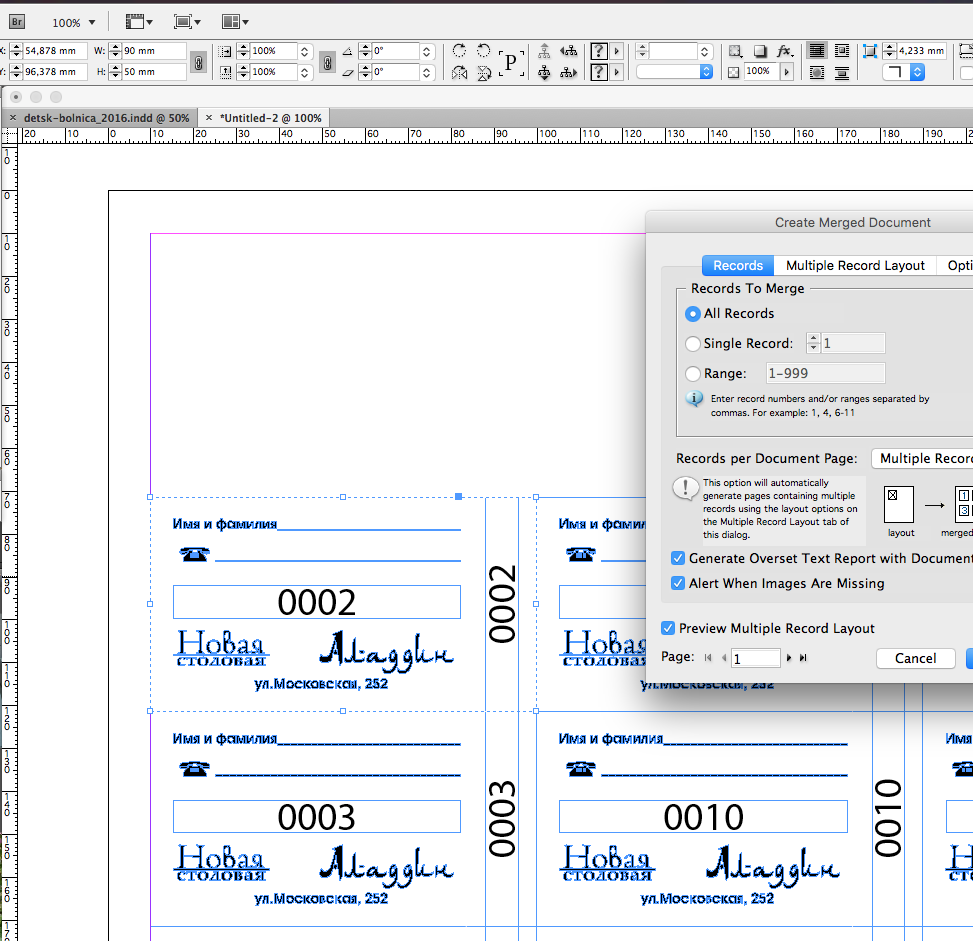Open corner options via the corner icon
This screenshot has width=973, height=941.
[870, 51]
